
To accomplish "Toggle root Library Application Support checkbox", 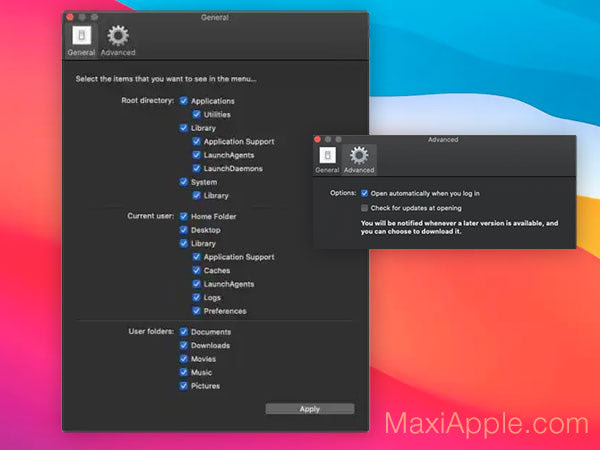I will (x=197, y=141).
